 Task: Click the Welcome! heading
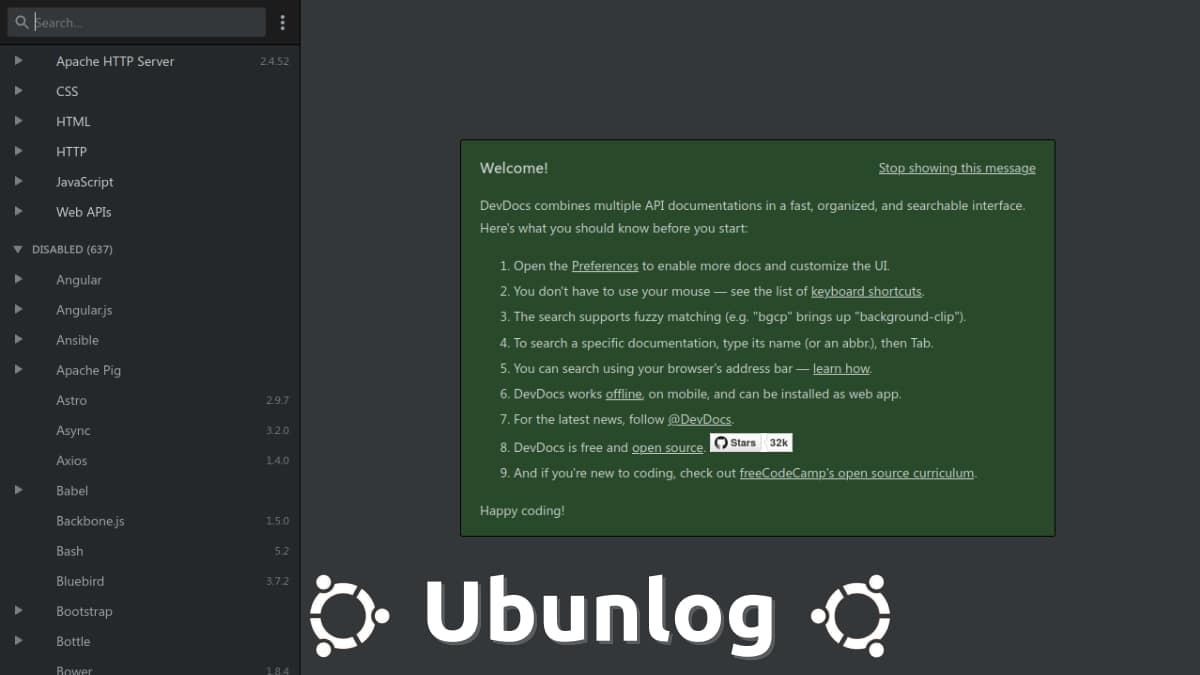[514, 168]
